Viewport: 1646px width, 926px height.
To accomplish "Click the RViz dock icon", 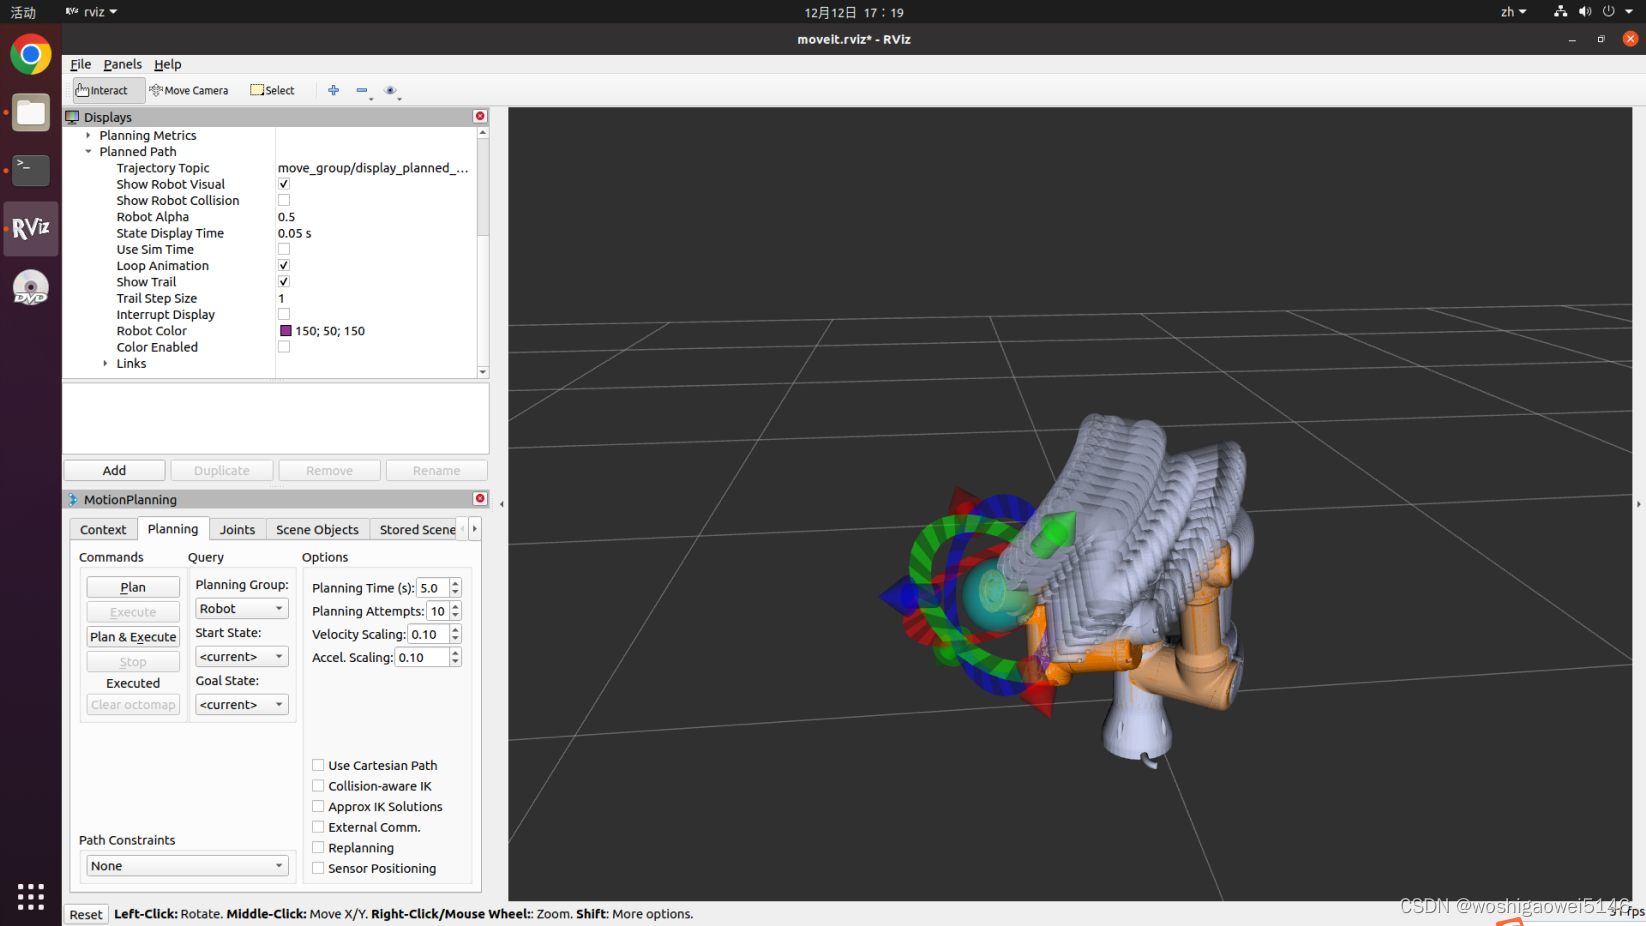I will click(x=31, y=228).
